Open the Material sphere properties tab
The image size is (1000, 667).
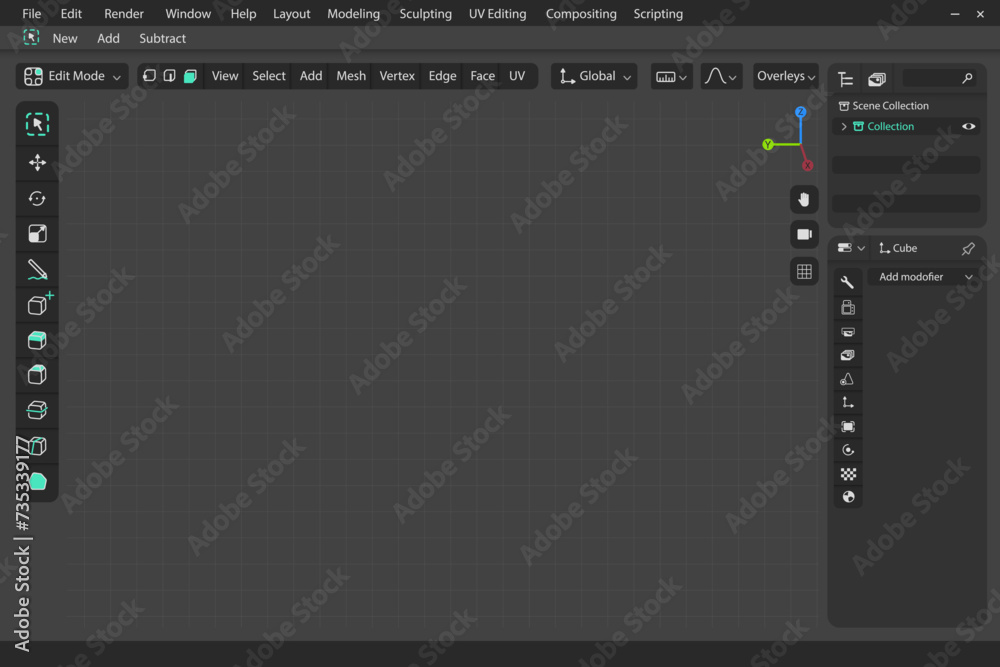(848, 497)
